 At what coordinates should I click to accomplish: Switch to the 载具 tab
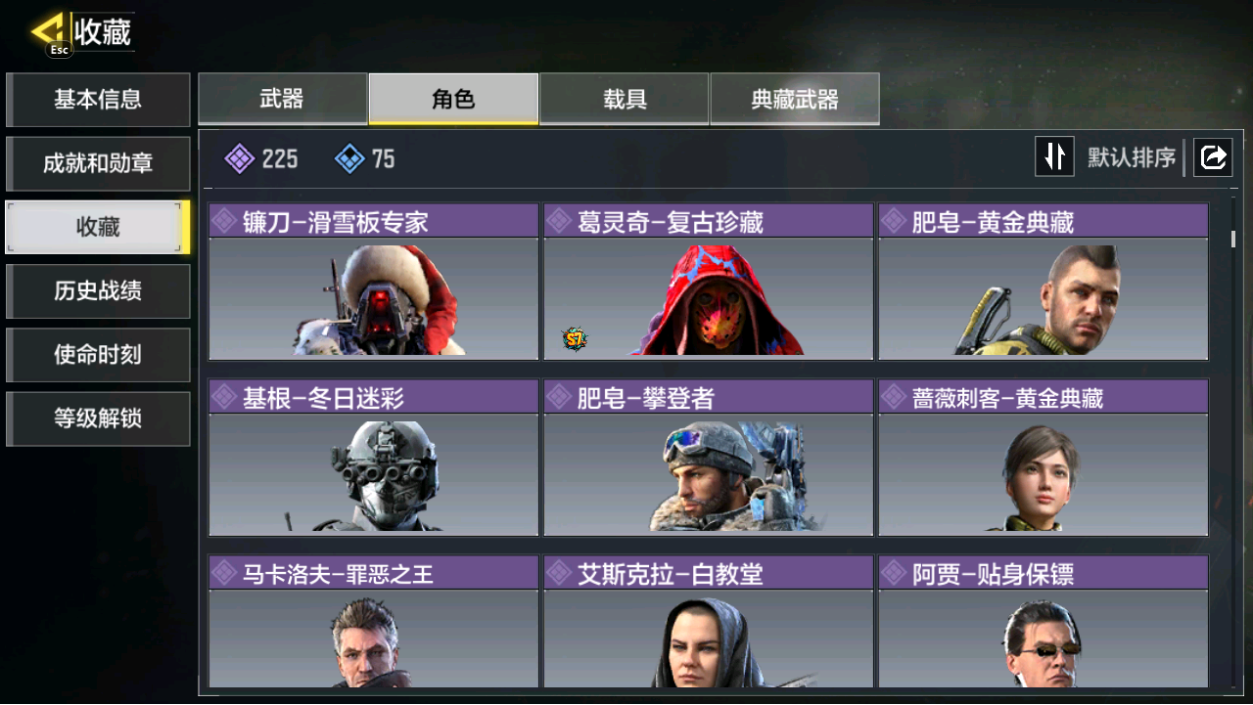click(624, 99)
